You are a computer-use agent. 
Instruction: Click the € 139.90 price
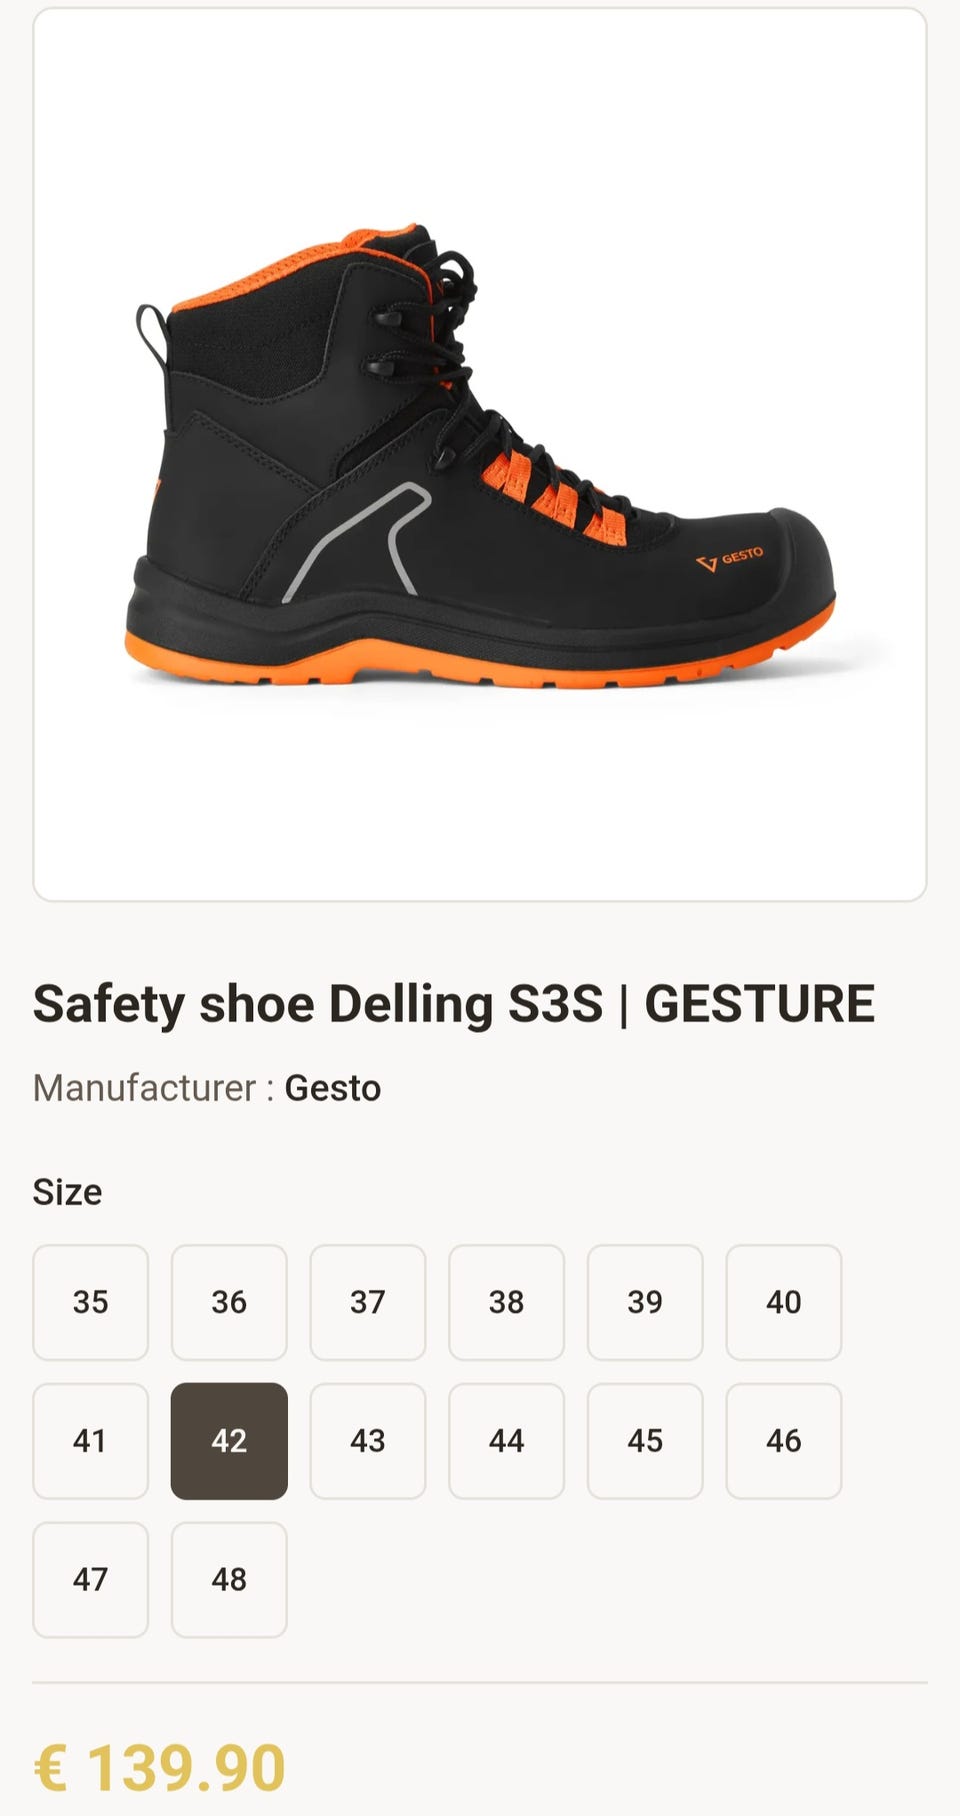pyautogui.click(x=160, y=1768)
